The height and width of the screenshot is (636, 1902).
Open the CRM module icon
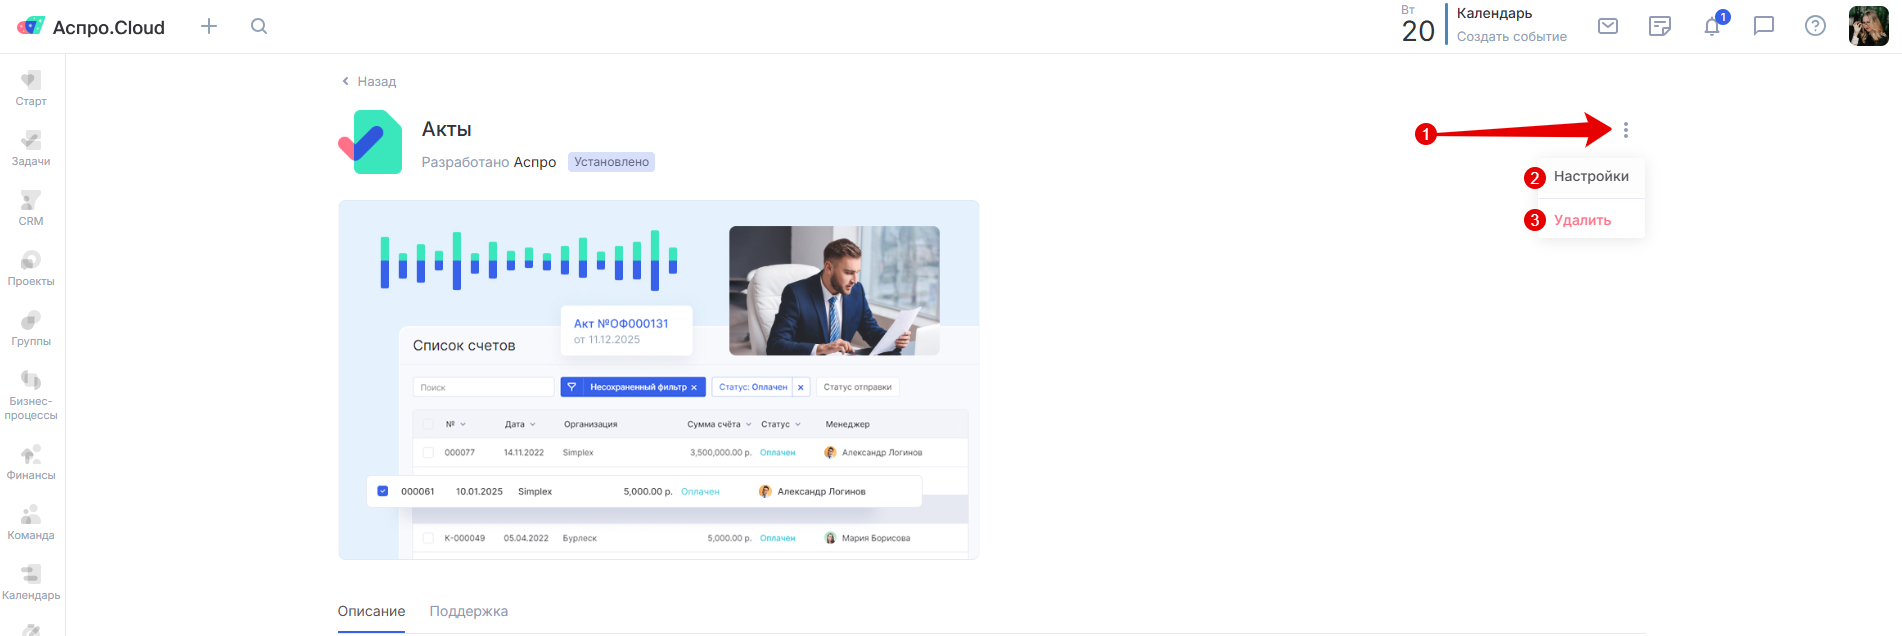(31, 208)
